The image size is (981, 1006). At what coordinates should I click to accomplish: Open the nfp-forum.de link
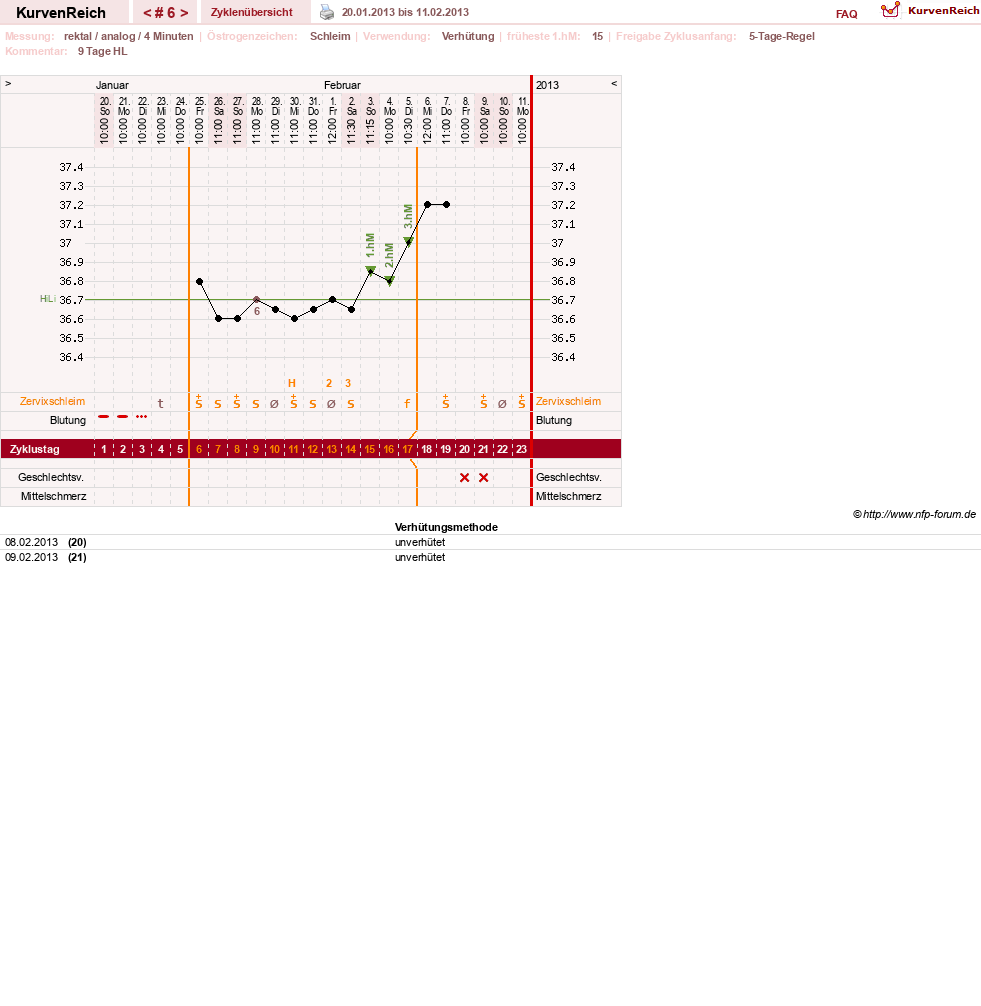coord(919,515)
